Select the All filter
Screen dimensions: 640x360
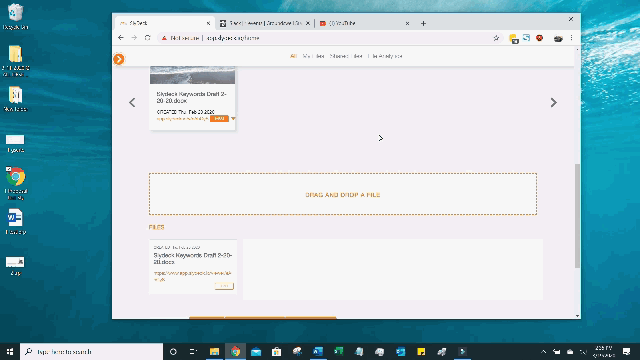click(x=293, y=56)
